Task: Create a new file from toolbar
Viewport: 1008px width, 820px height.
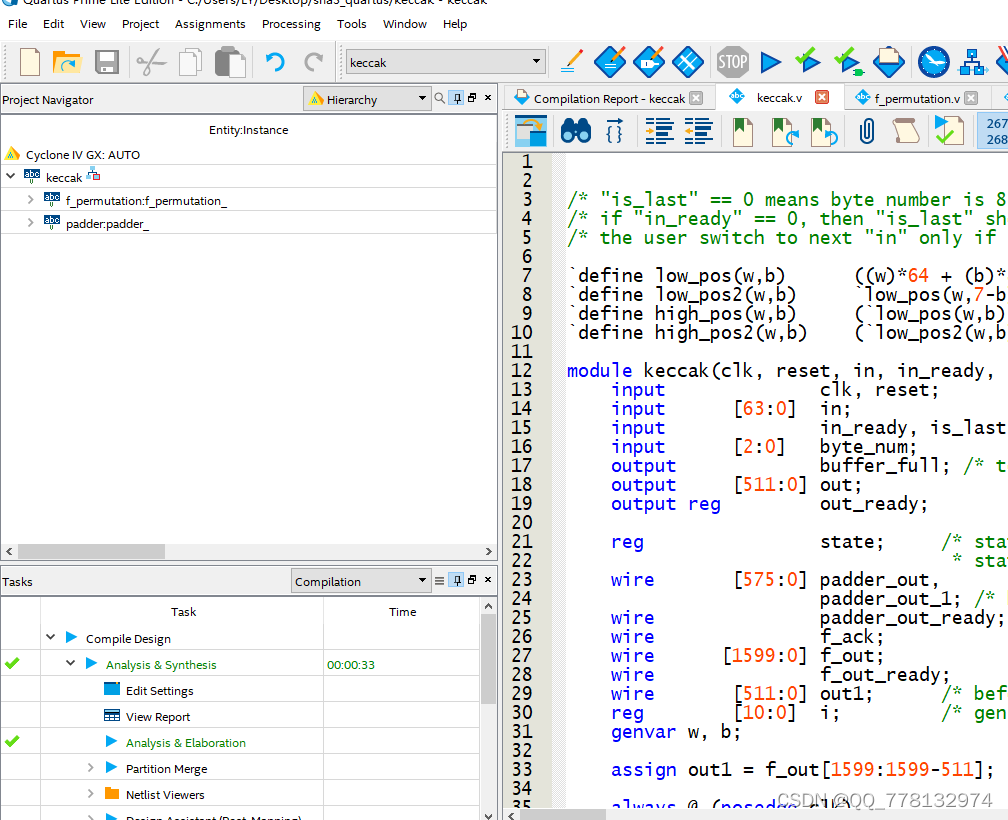Action: pos(30,62)
